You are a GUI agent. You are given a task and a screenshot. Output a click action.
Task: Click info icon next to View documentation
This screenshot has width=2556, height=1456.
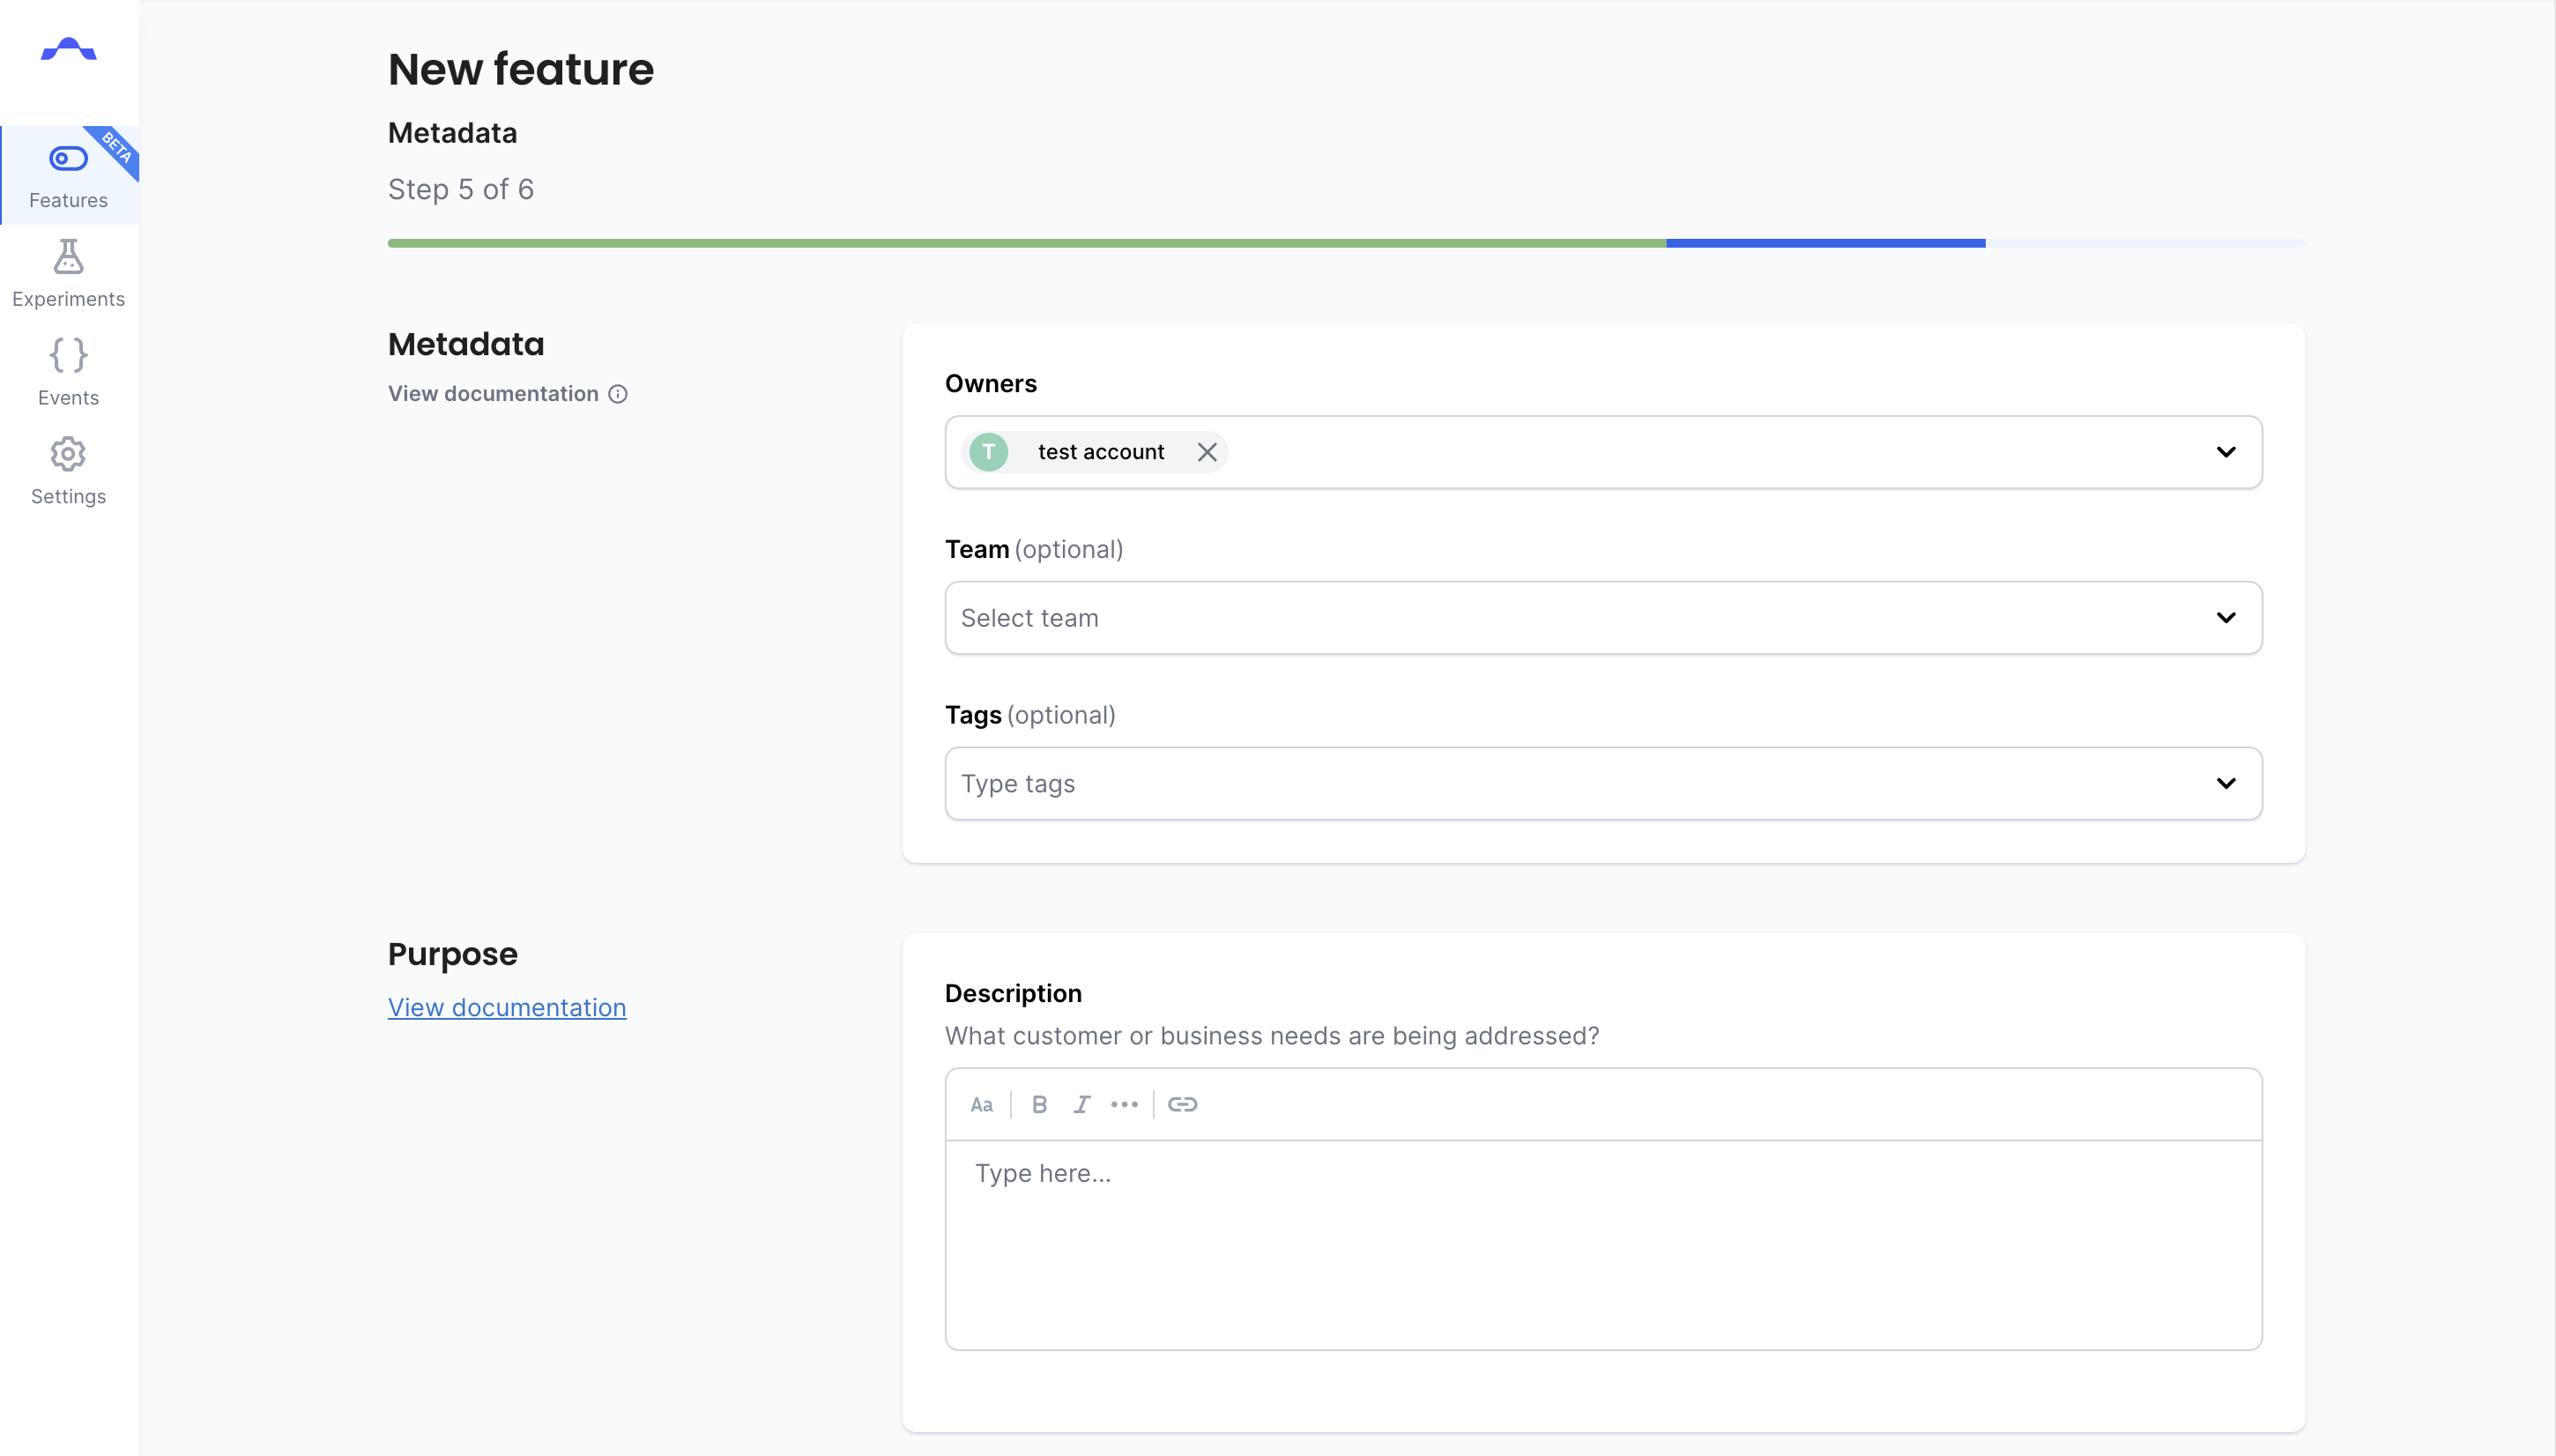[x=618, y=394]
